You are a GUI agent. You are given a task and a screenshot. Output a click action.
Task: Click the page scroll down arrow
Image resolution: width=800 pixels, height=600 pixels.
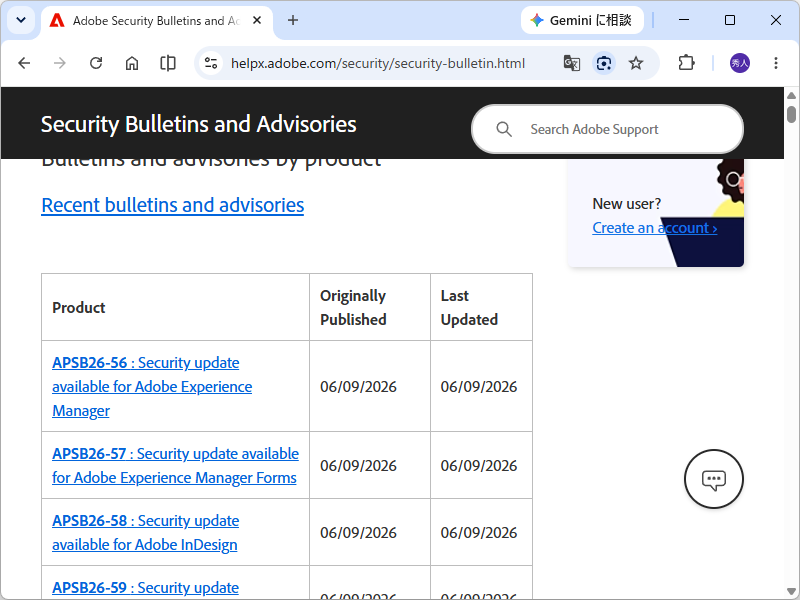coord(791,591)
